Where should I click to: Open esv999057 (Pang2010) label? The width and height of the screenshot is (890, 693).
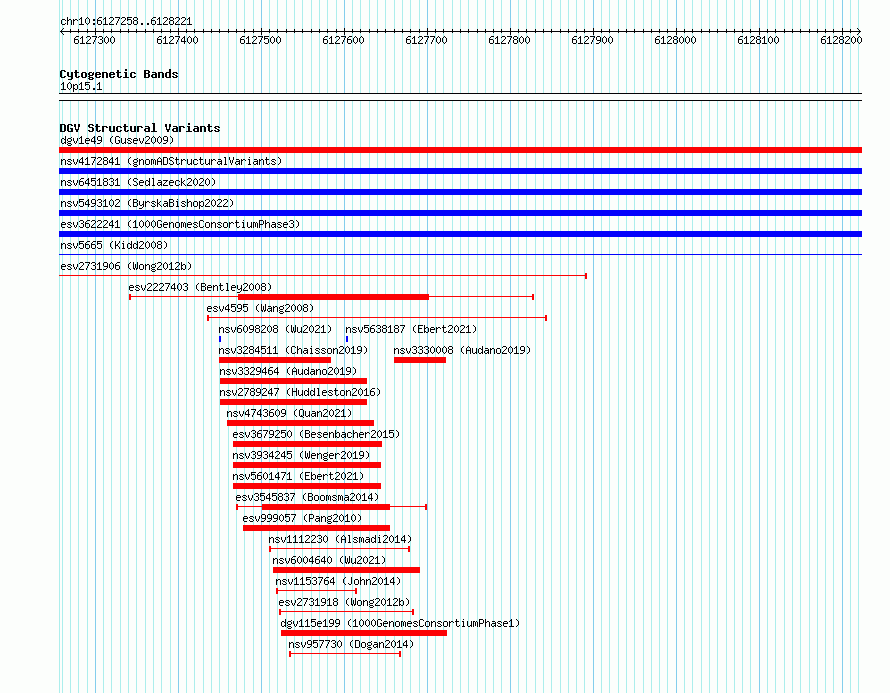[302, 518]
